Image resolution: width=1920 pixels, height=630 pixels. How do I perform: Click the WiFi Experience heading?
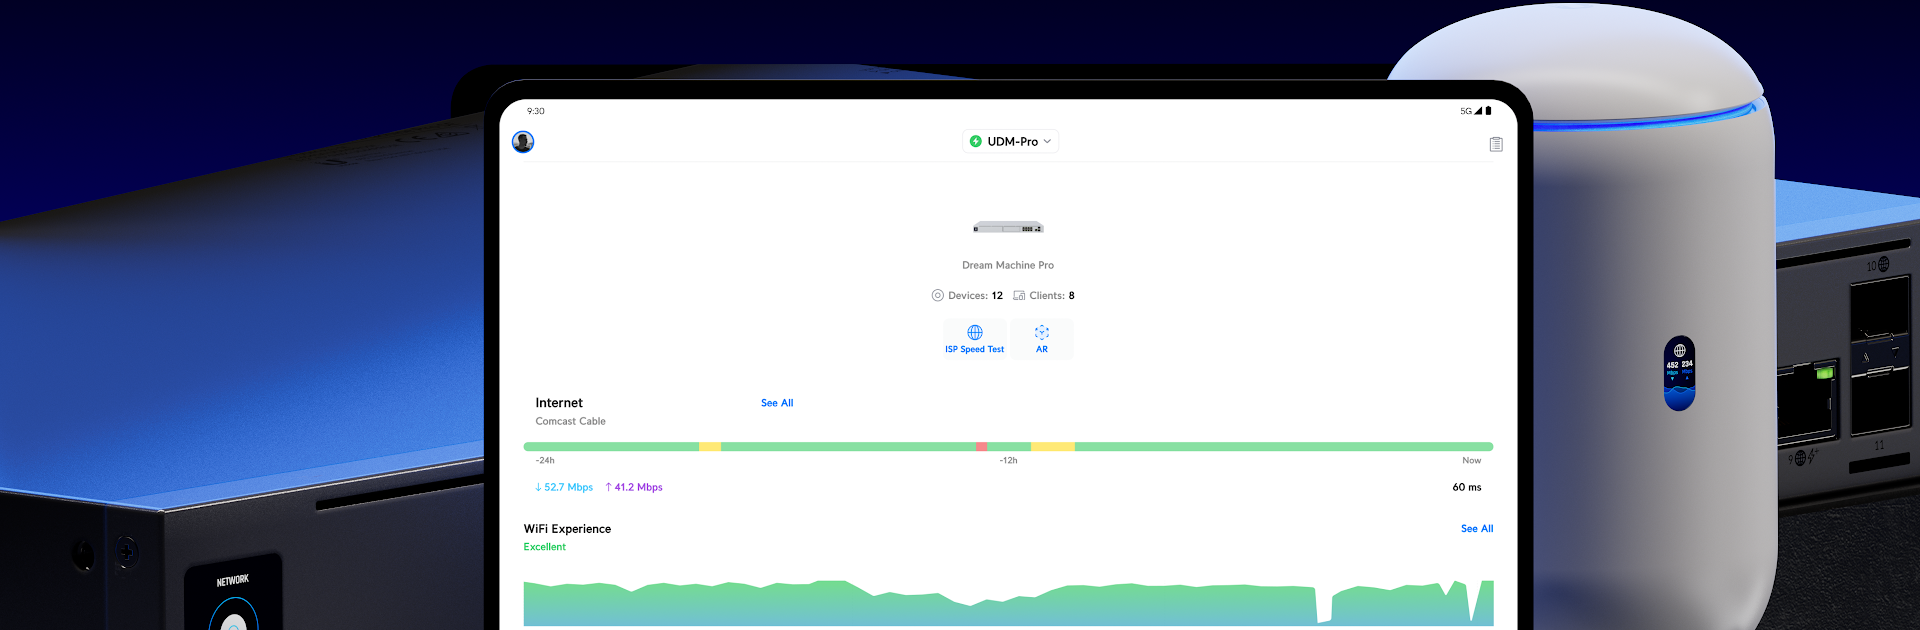(567, 529)
